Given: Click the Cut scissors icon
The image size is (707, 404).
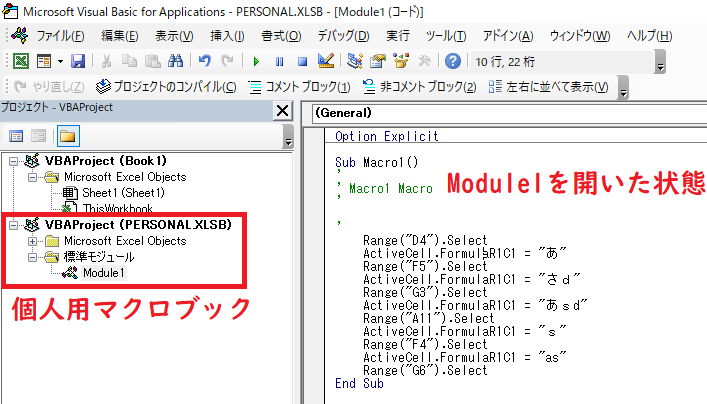Looking at the screenshot, I should click(x=106, y=61).
